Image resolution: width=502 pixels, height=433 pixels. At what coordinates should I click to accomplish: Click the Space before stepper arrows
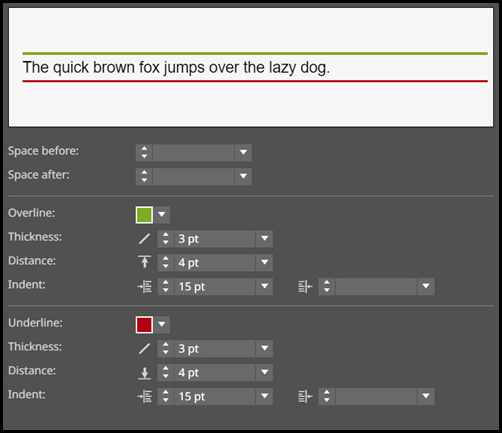[x=144, y=152]
